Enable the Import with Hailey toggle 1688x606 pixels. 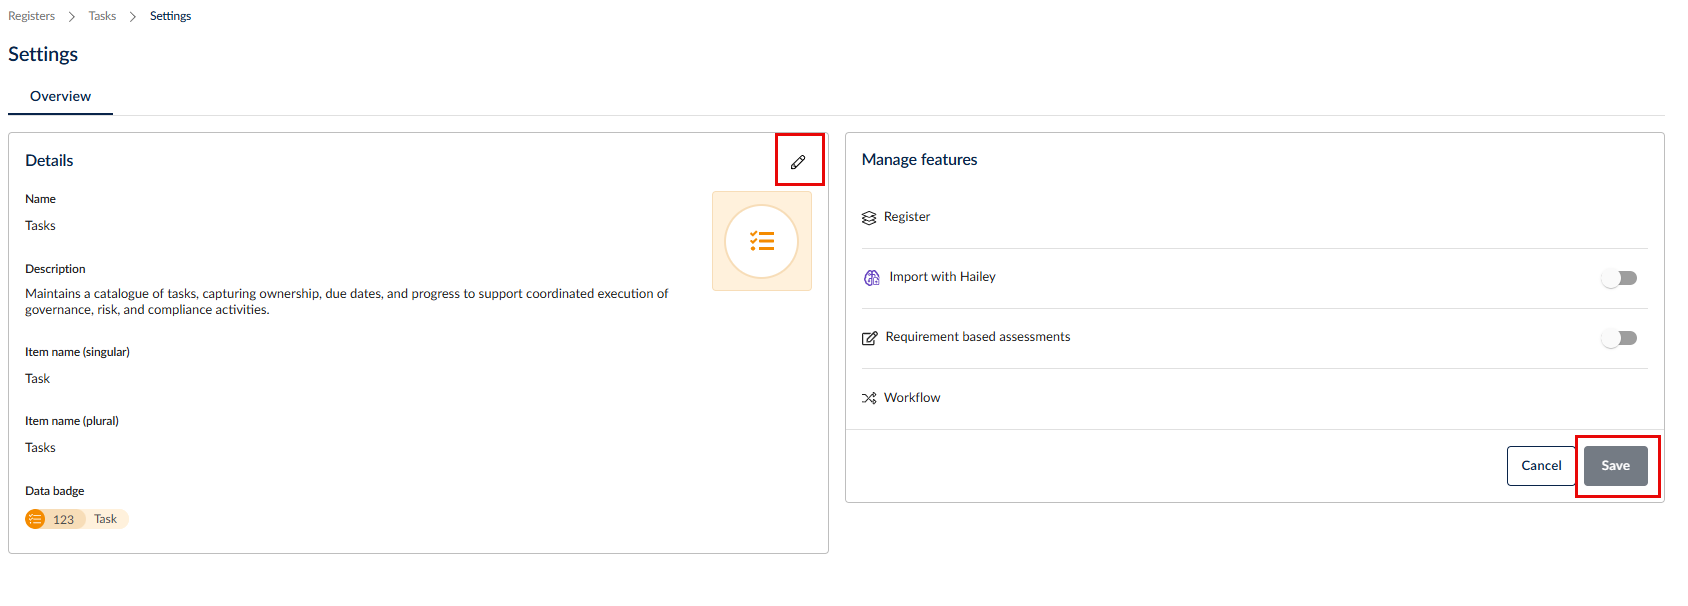(x=1619, y=278)
